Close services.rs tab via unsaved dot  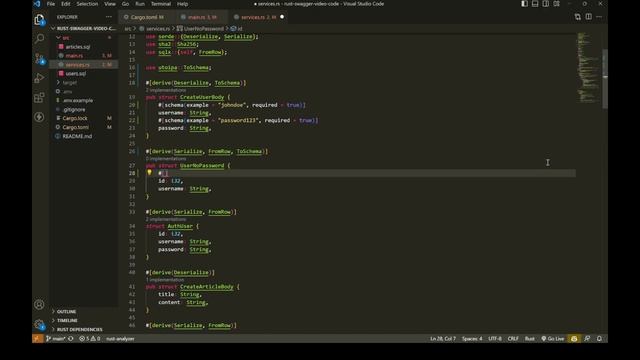[282, 17]
